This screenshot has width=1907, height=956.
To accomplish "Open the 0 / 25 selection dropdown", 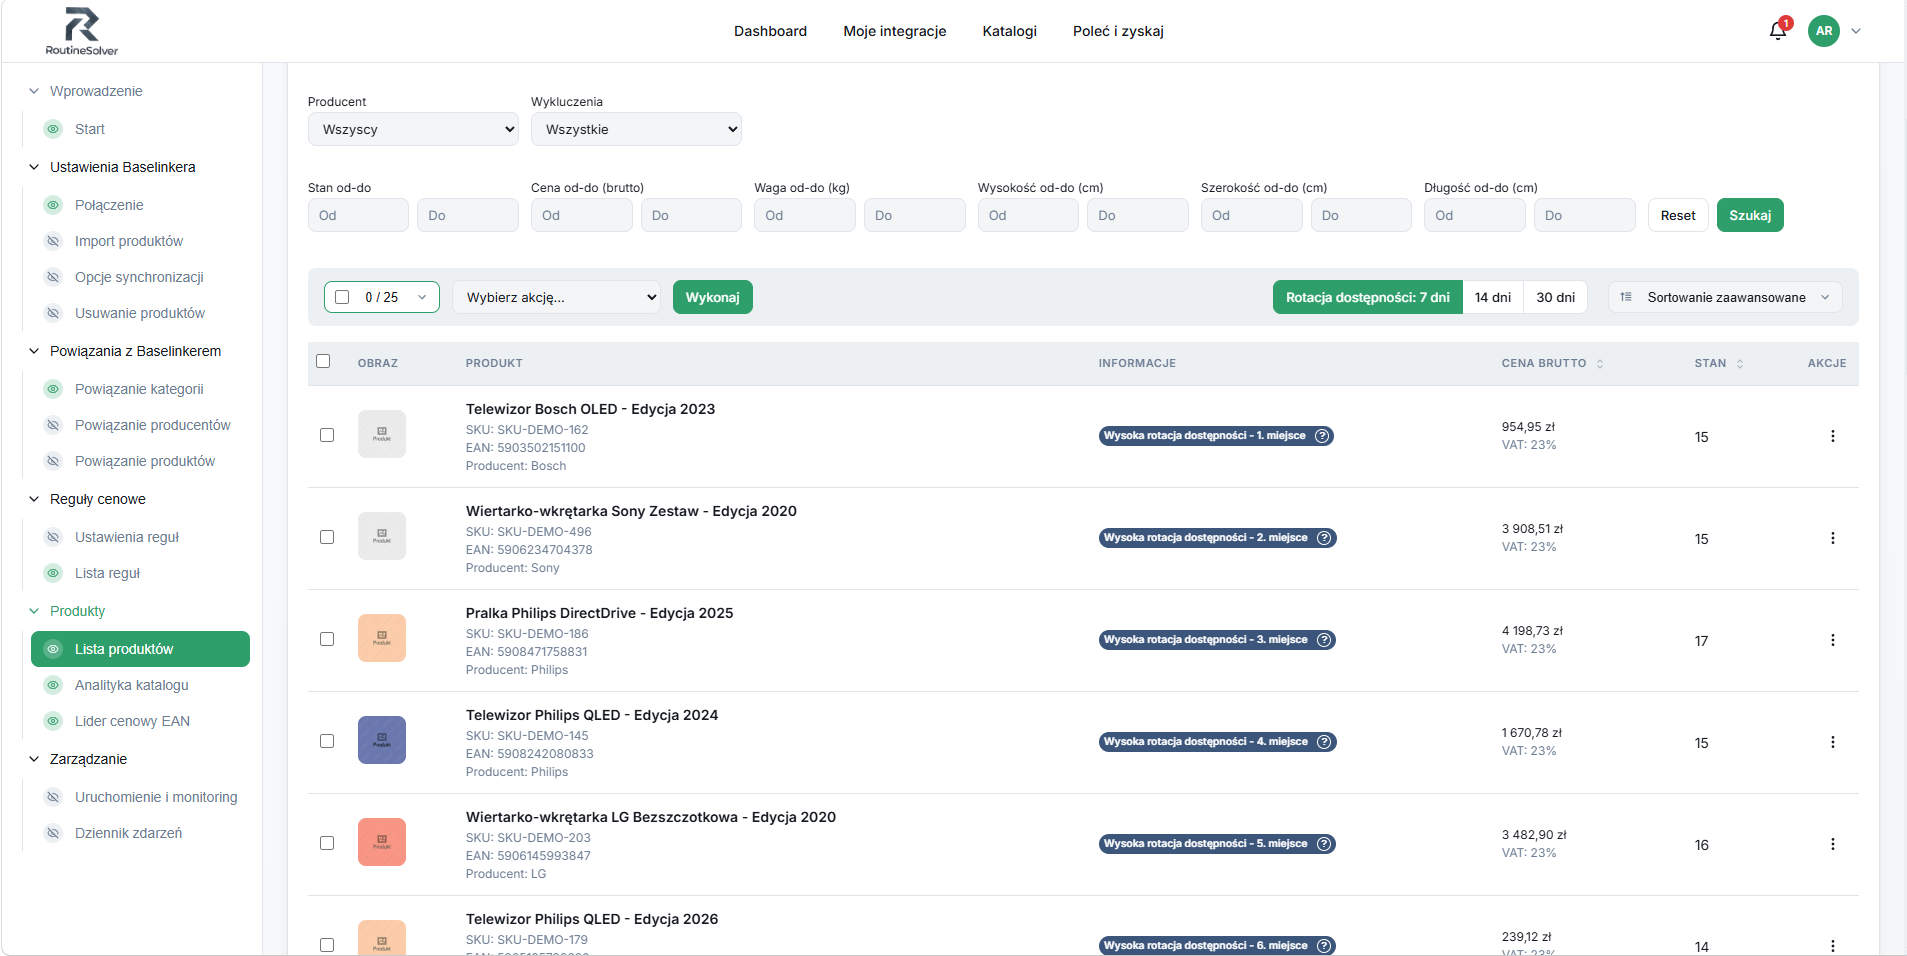I will coord(382,297).
